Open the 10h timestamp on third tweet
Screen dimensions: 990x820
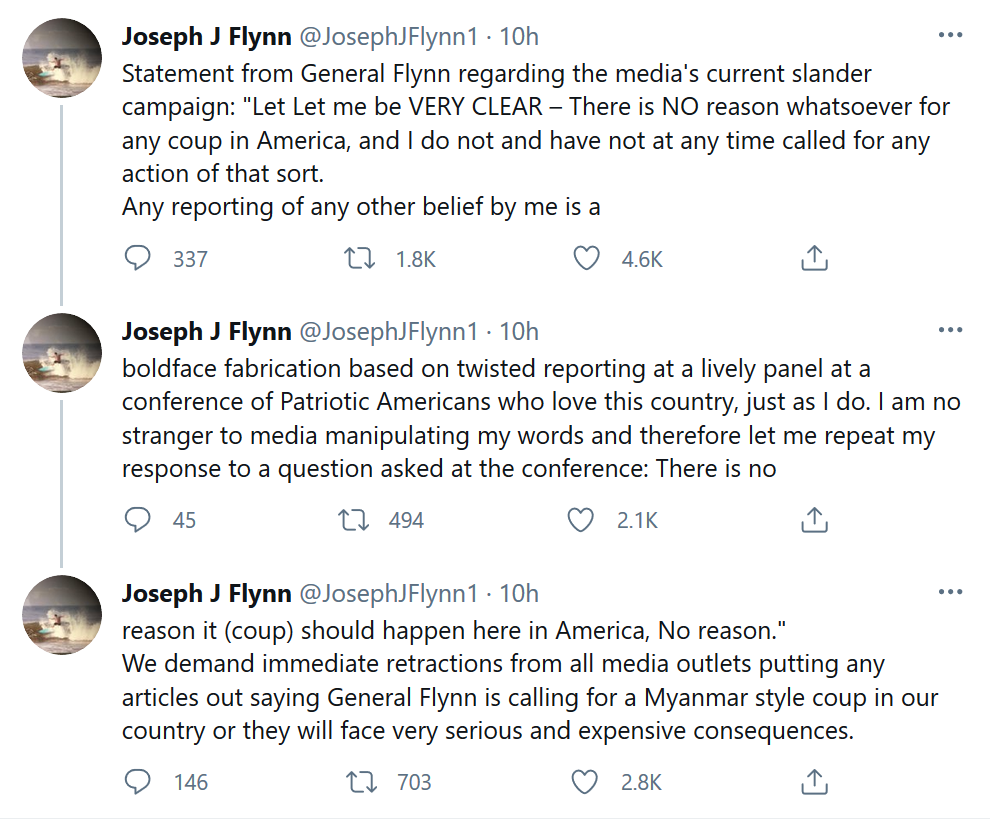(x=519, y=593)
